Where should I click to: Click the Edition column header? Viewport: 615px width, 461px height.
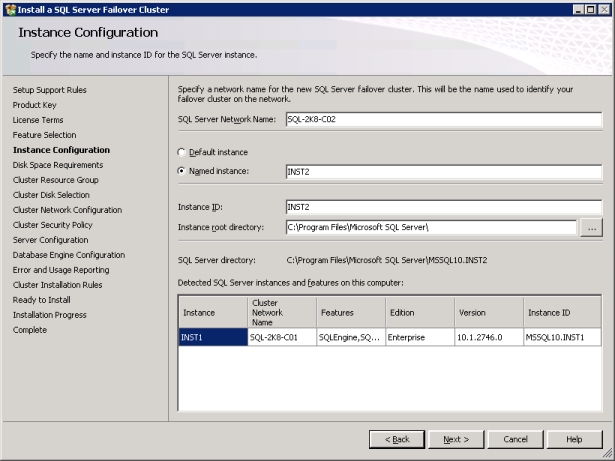coord(420,313)
